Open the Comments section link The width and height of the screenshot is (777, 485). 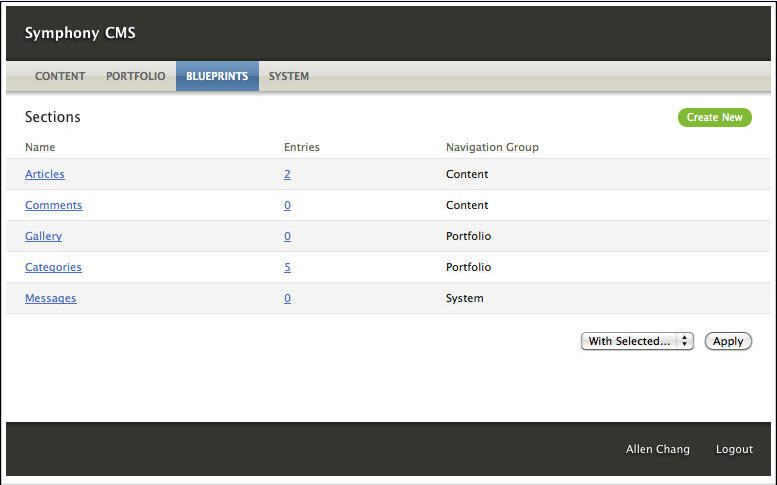(x=54, y=205)
